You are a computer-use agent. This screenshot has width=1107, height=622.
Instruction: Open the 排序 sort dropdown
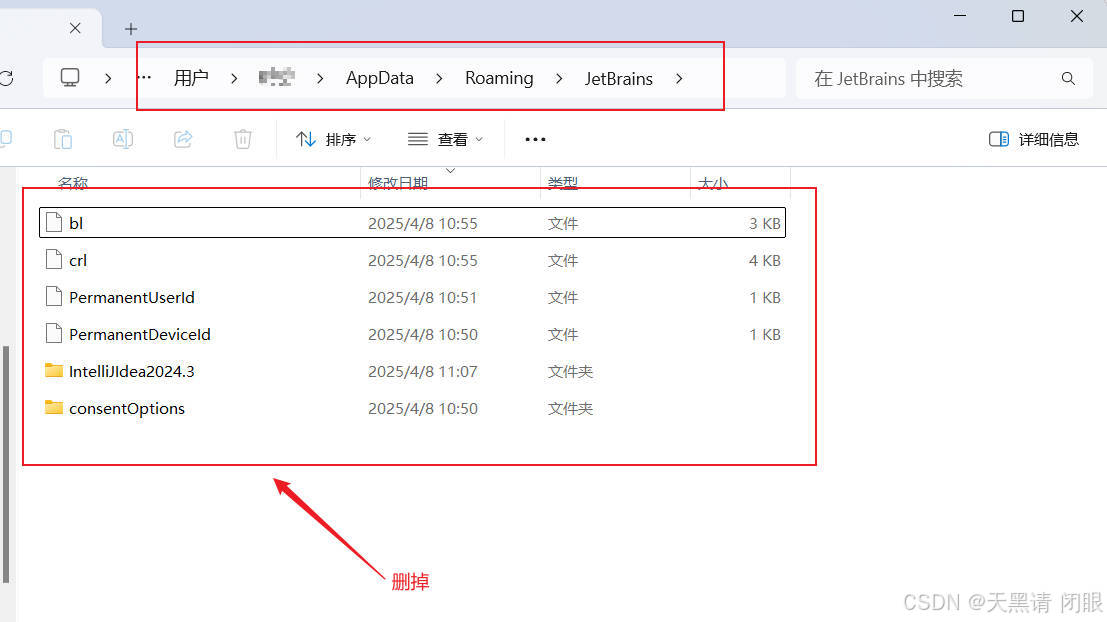coord(332,139)
